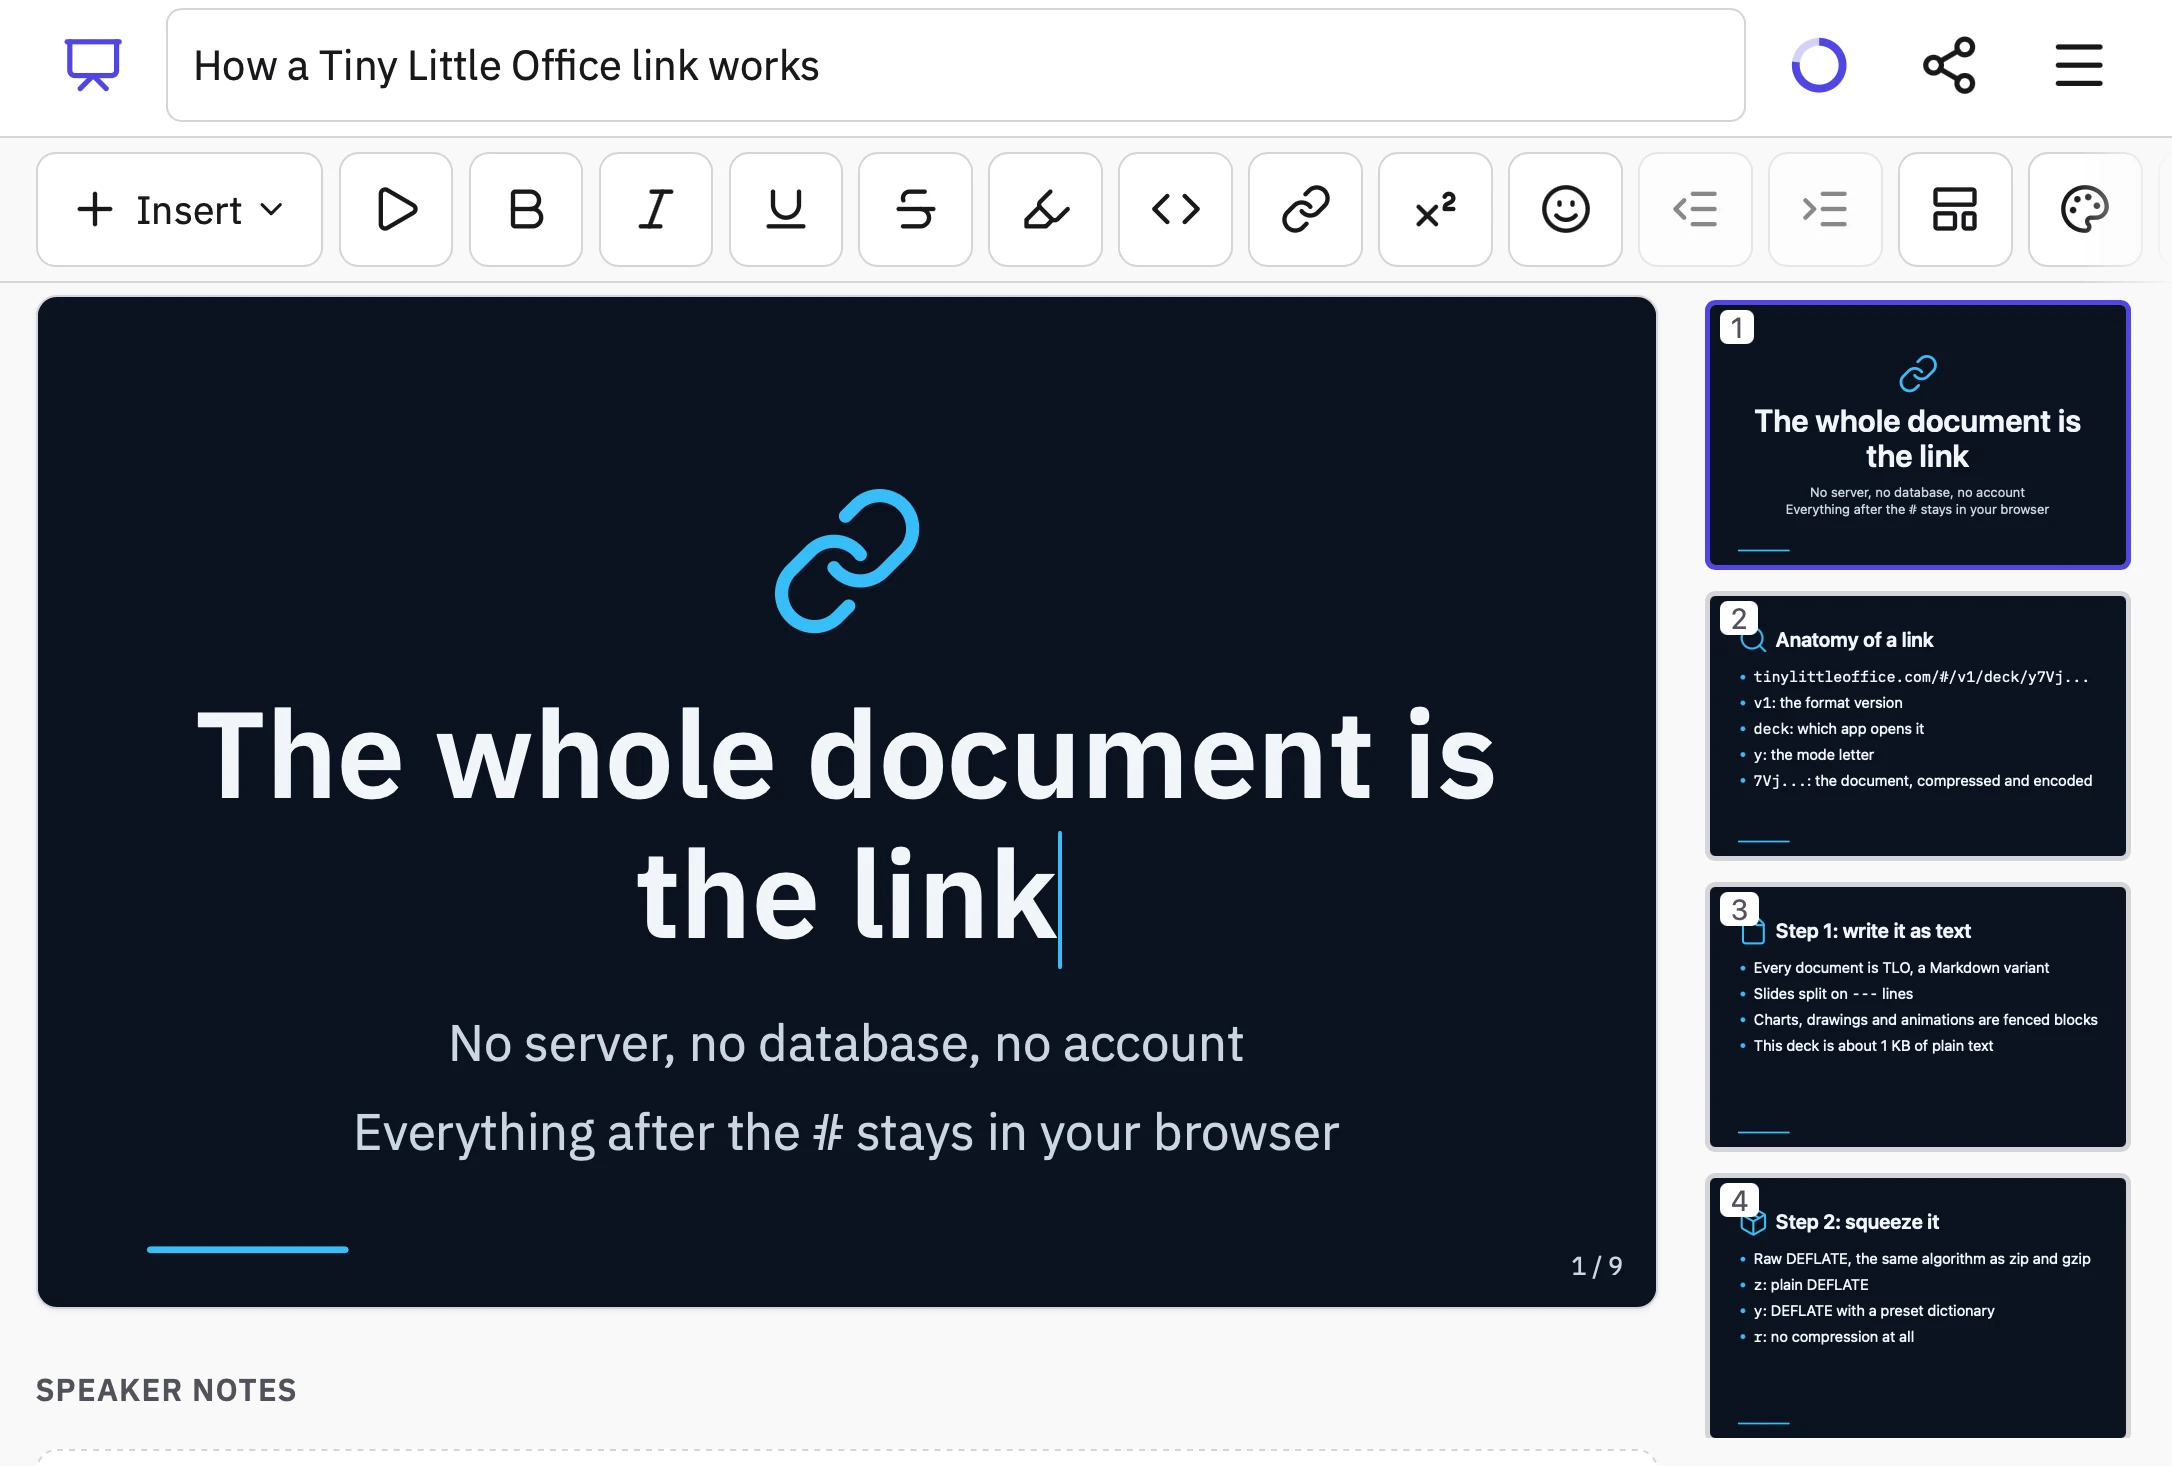Screen dimensions: 2172x1466
Task: Open the hamburger main menu
Action: (2079, 66)
